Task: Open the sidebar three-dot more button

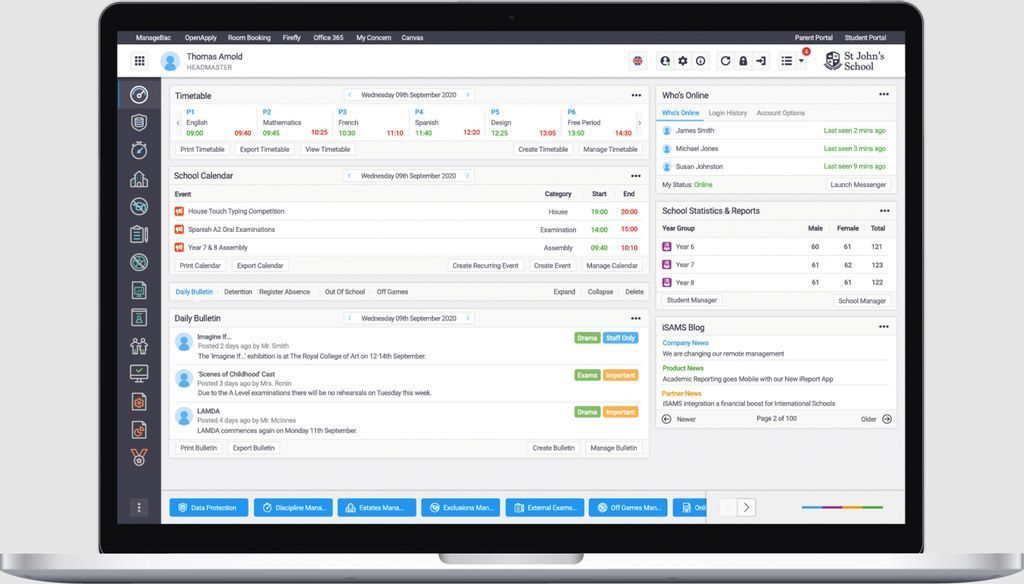Action: [x=138, y=508]
